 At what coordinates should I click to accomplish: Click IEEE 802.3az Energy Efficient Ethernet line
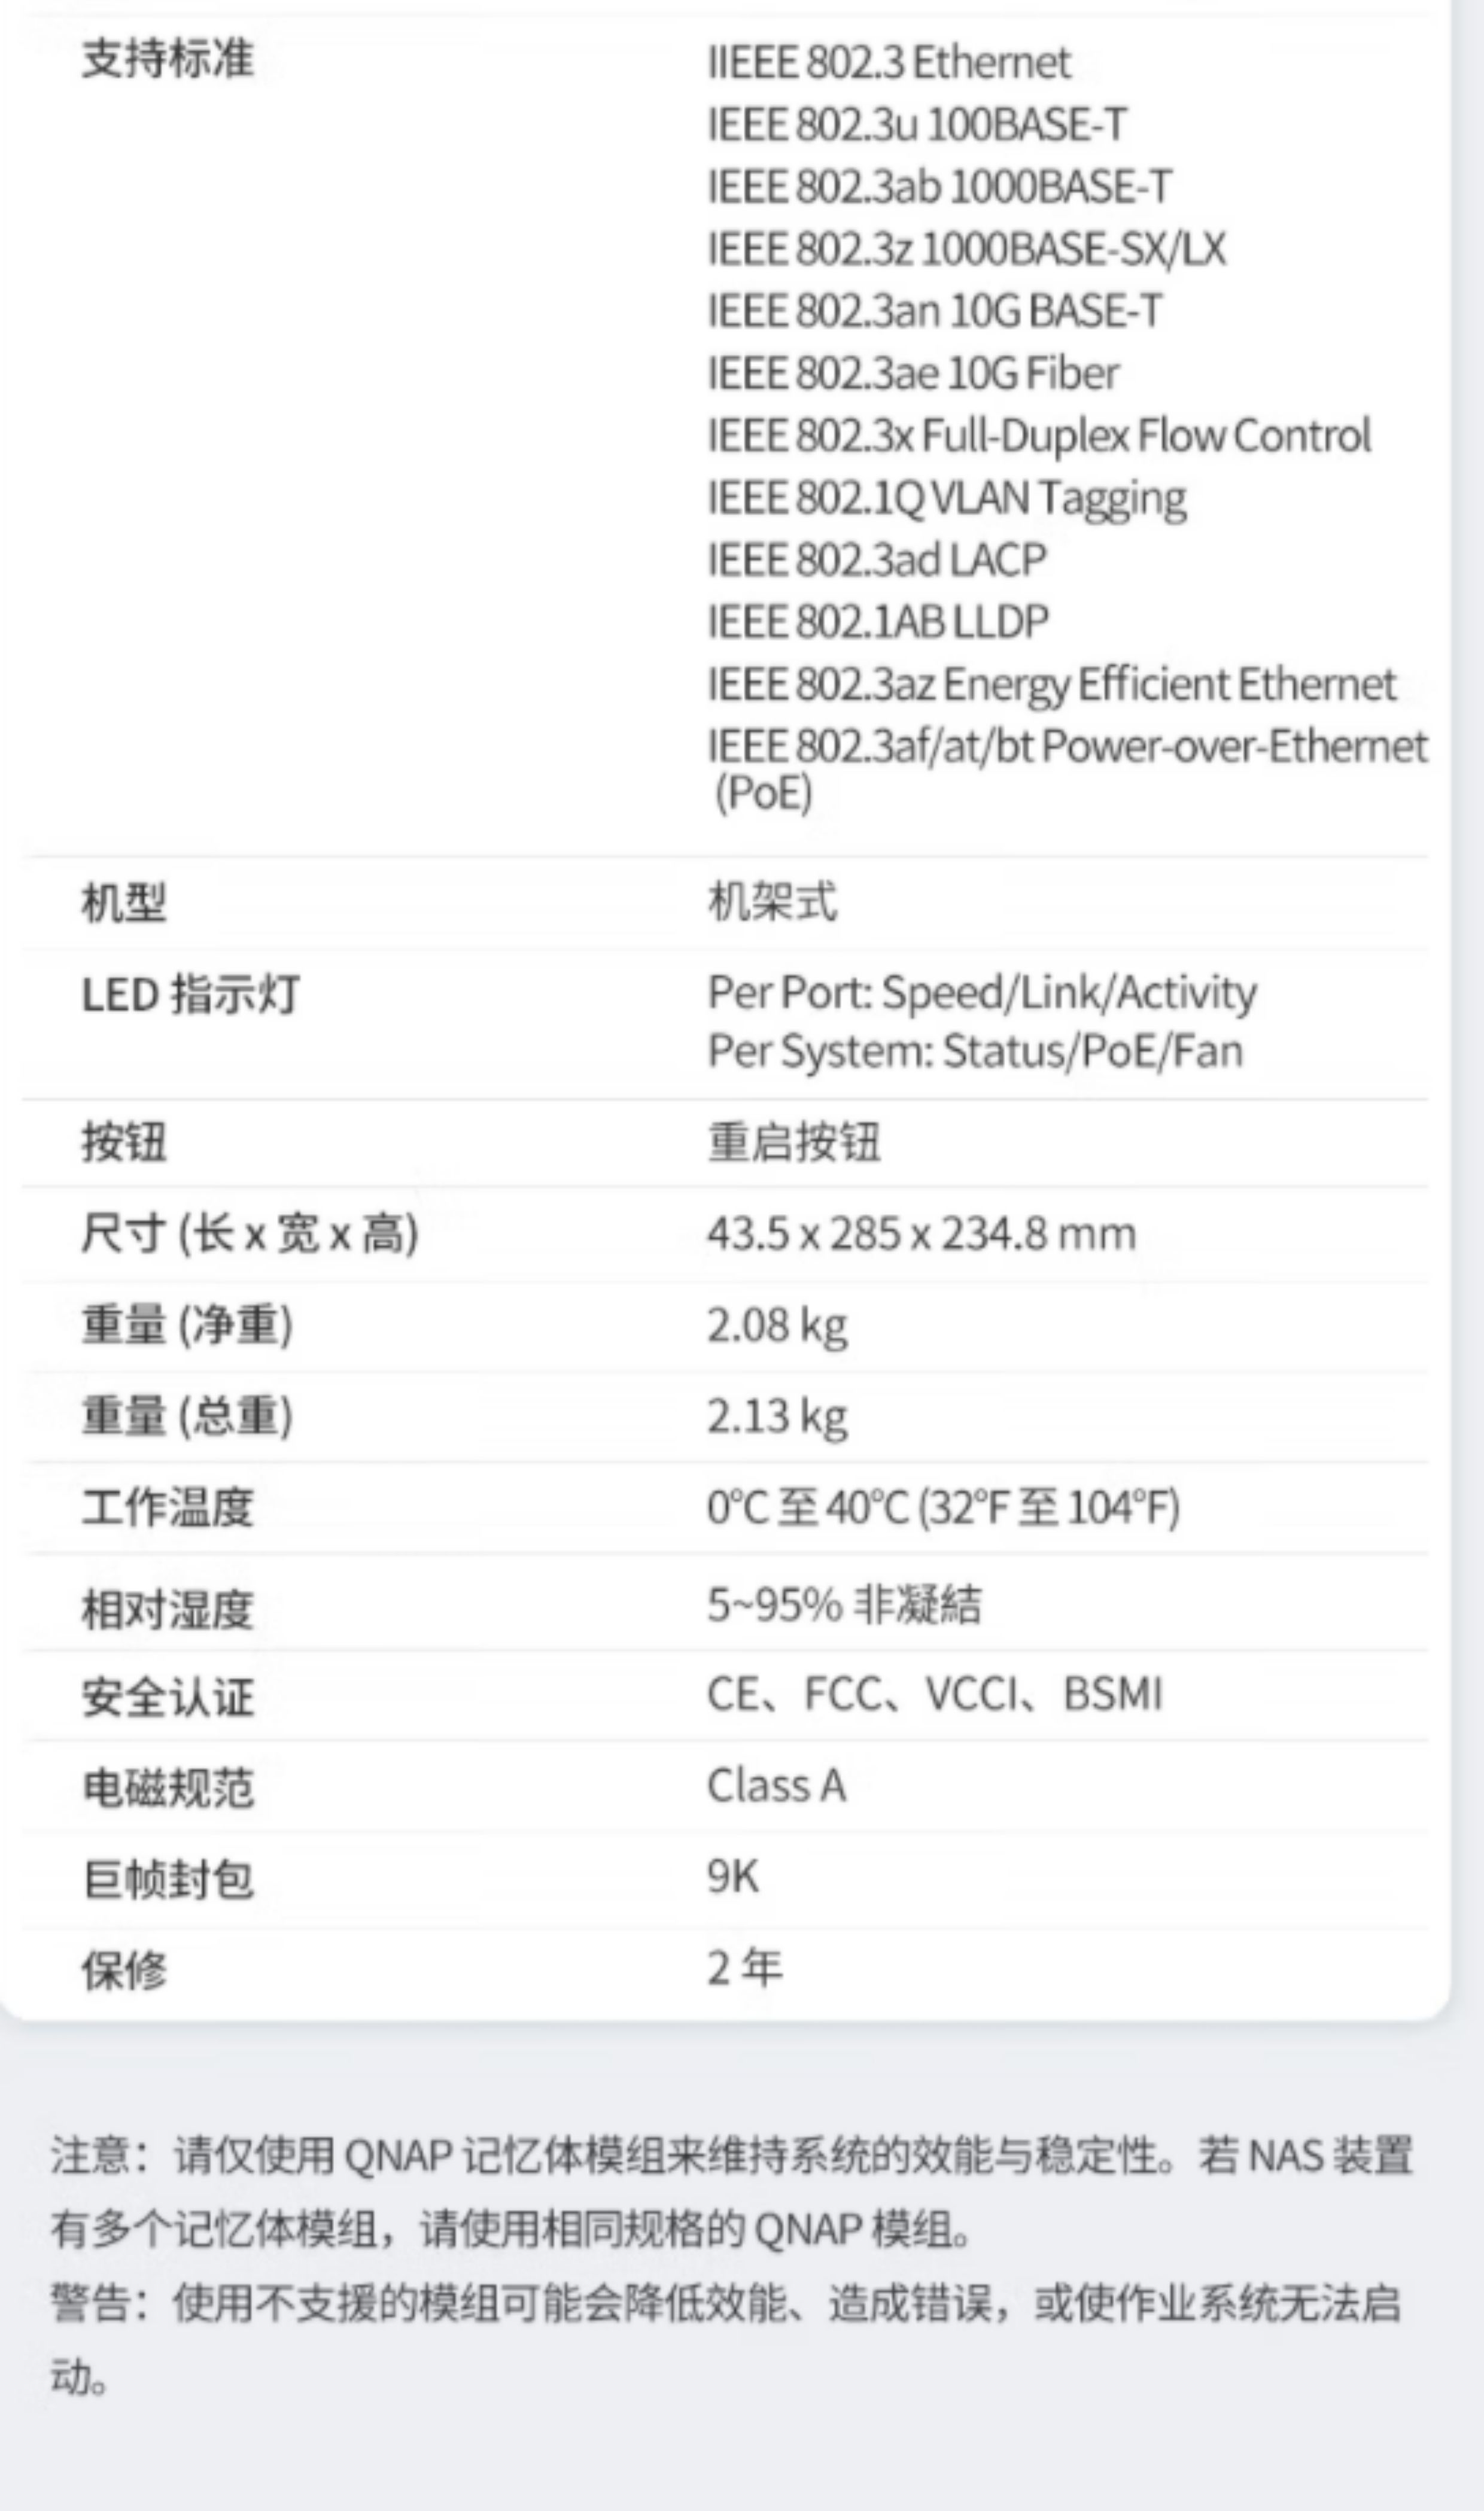click(1050, 685)
